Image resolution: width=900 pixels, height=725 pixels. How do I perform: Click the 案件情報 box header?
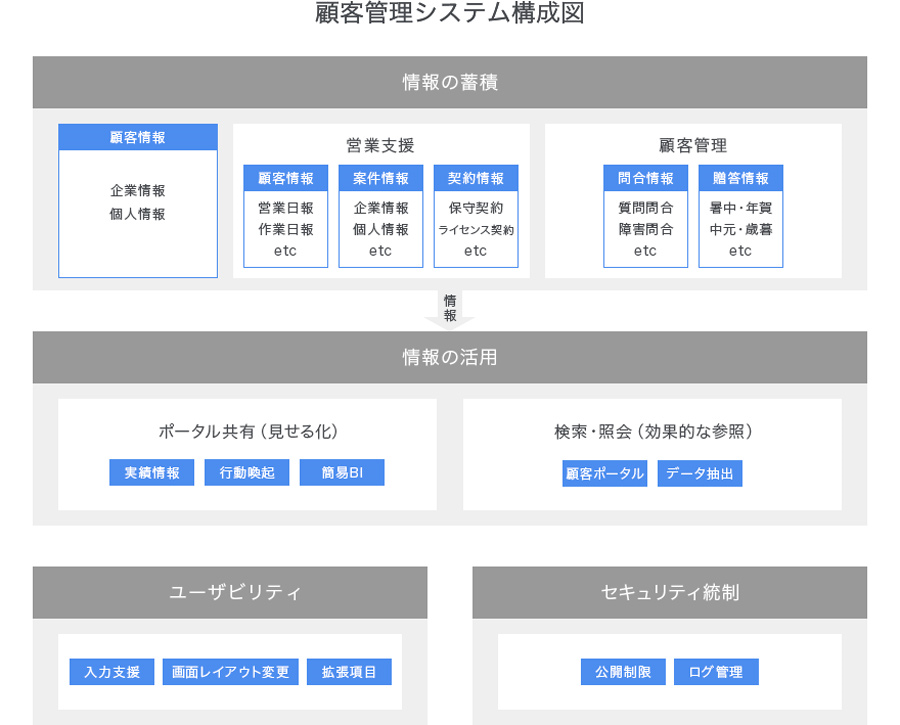coord(381,178)
